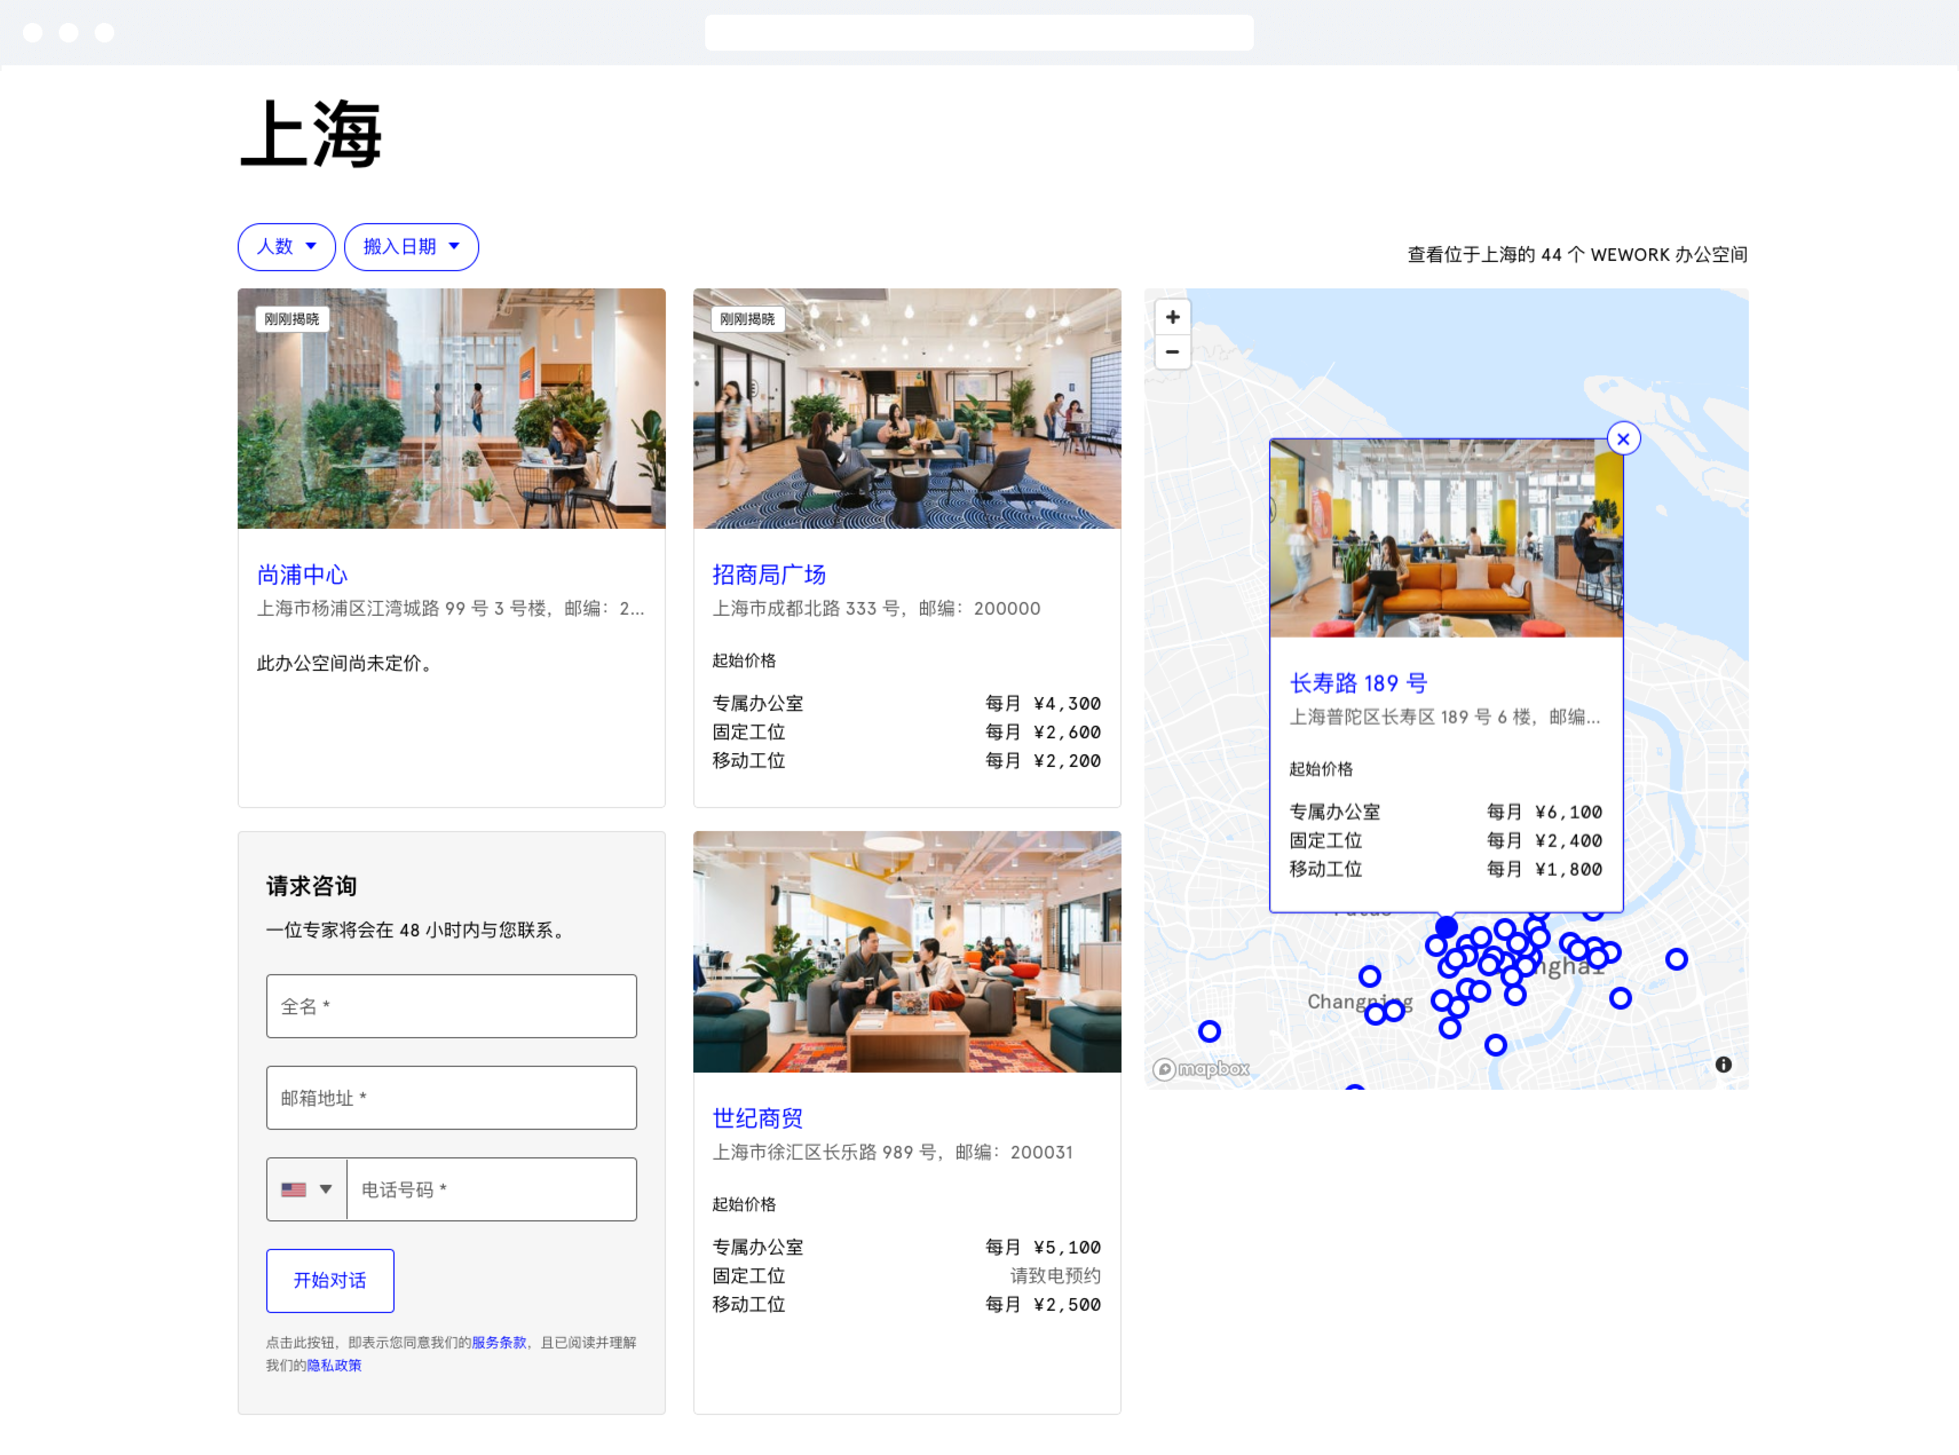Screen dimensions: 1959x1455
Task: Open the country code flag dropdown
Action: 306,1189
